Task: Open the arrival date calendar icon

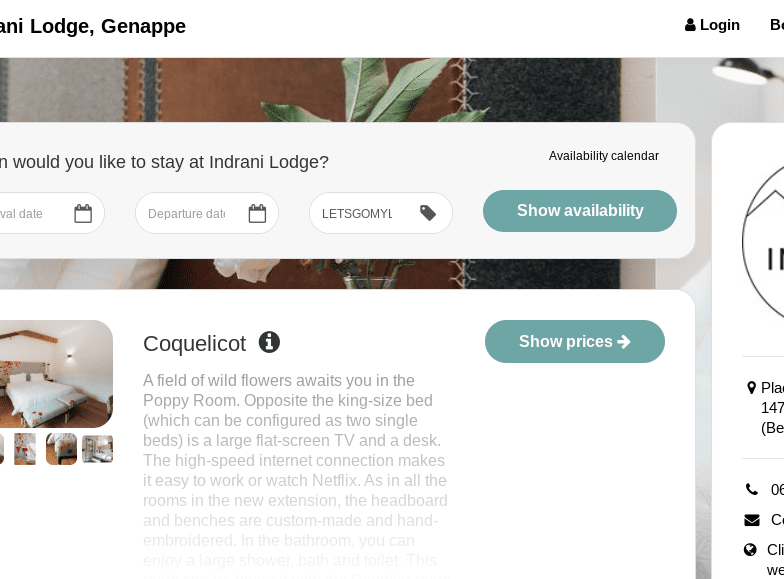Action: pos(83,213)
